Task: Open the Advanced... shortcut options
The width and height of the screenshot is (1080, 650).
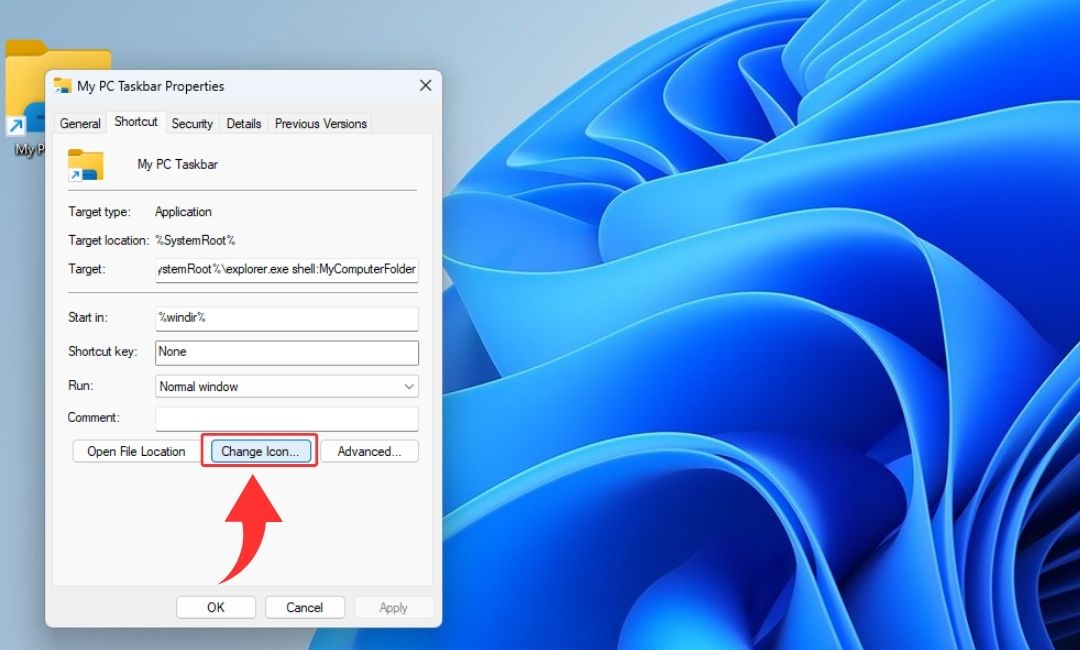Action: tap(369, 452)
